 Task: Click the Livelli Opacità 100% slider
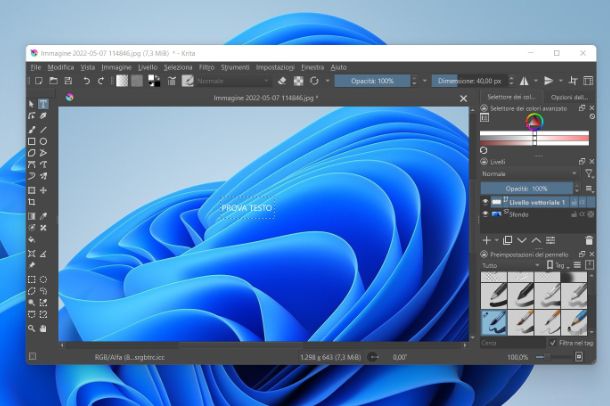pyautogui.click(x=527, y=189)
